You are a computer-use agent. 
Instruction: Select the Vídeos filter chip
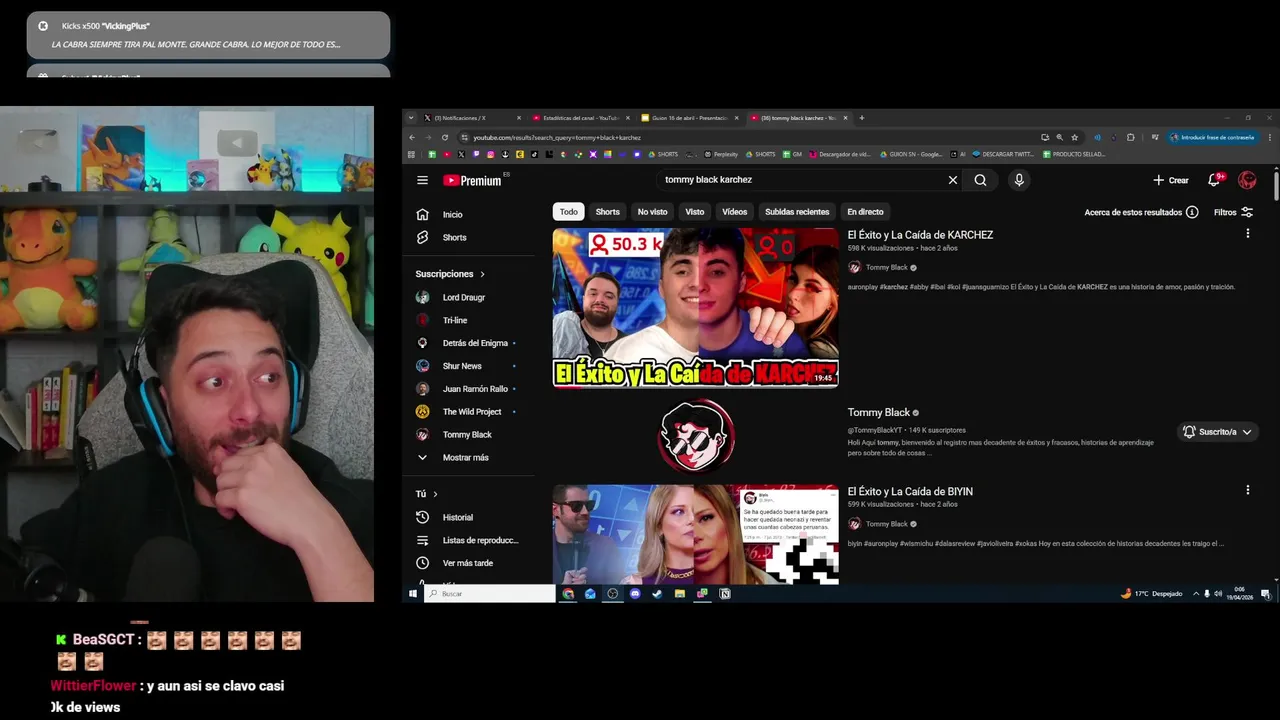tap(734, 212)
